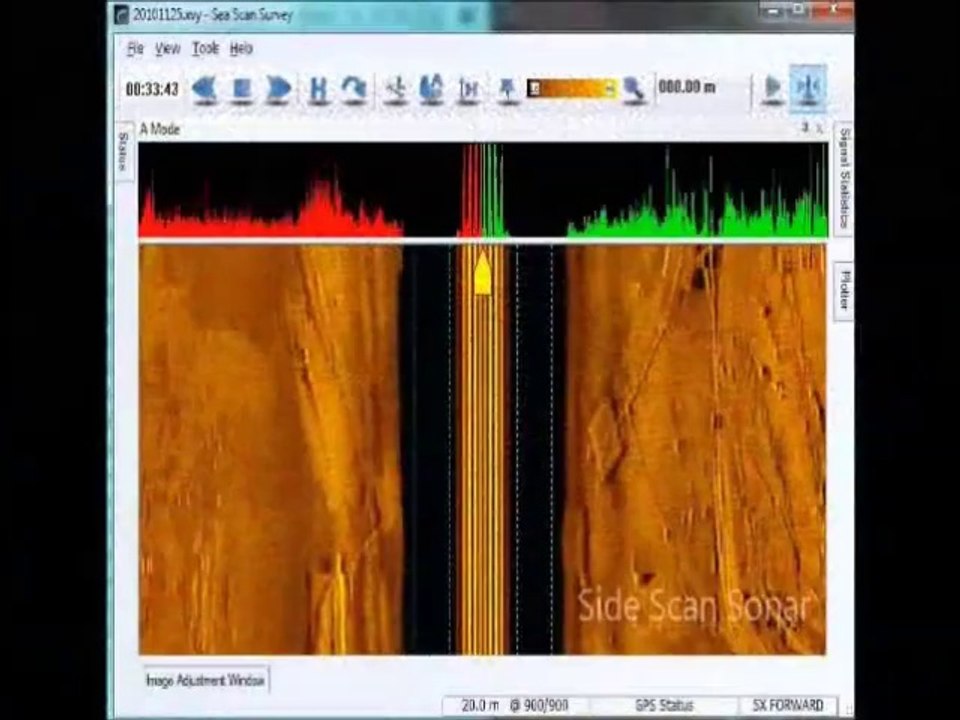The height and width of the screenshot is (720, 960).
Task: Click the Image Adjustment Window tab
Action: point(205,680)
